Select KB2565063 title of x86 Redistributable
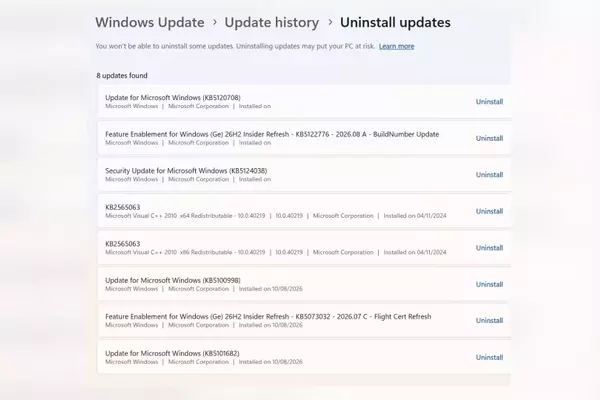Image resolution: width=600 pixels, height=400 pixels. [x=122, y=244]
